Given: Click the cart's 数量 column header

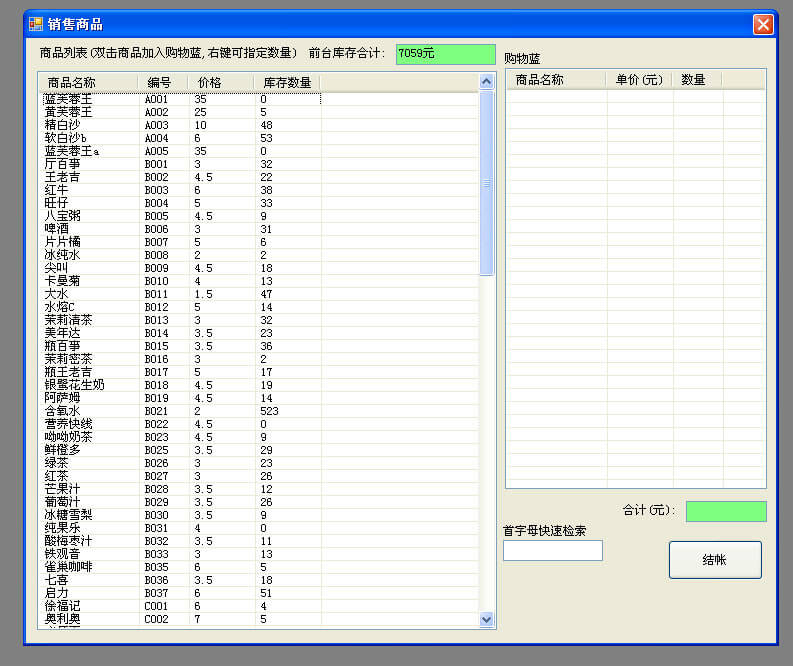Looking at the screenshot, I should [694, 80].
